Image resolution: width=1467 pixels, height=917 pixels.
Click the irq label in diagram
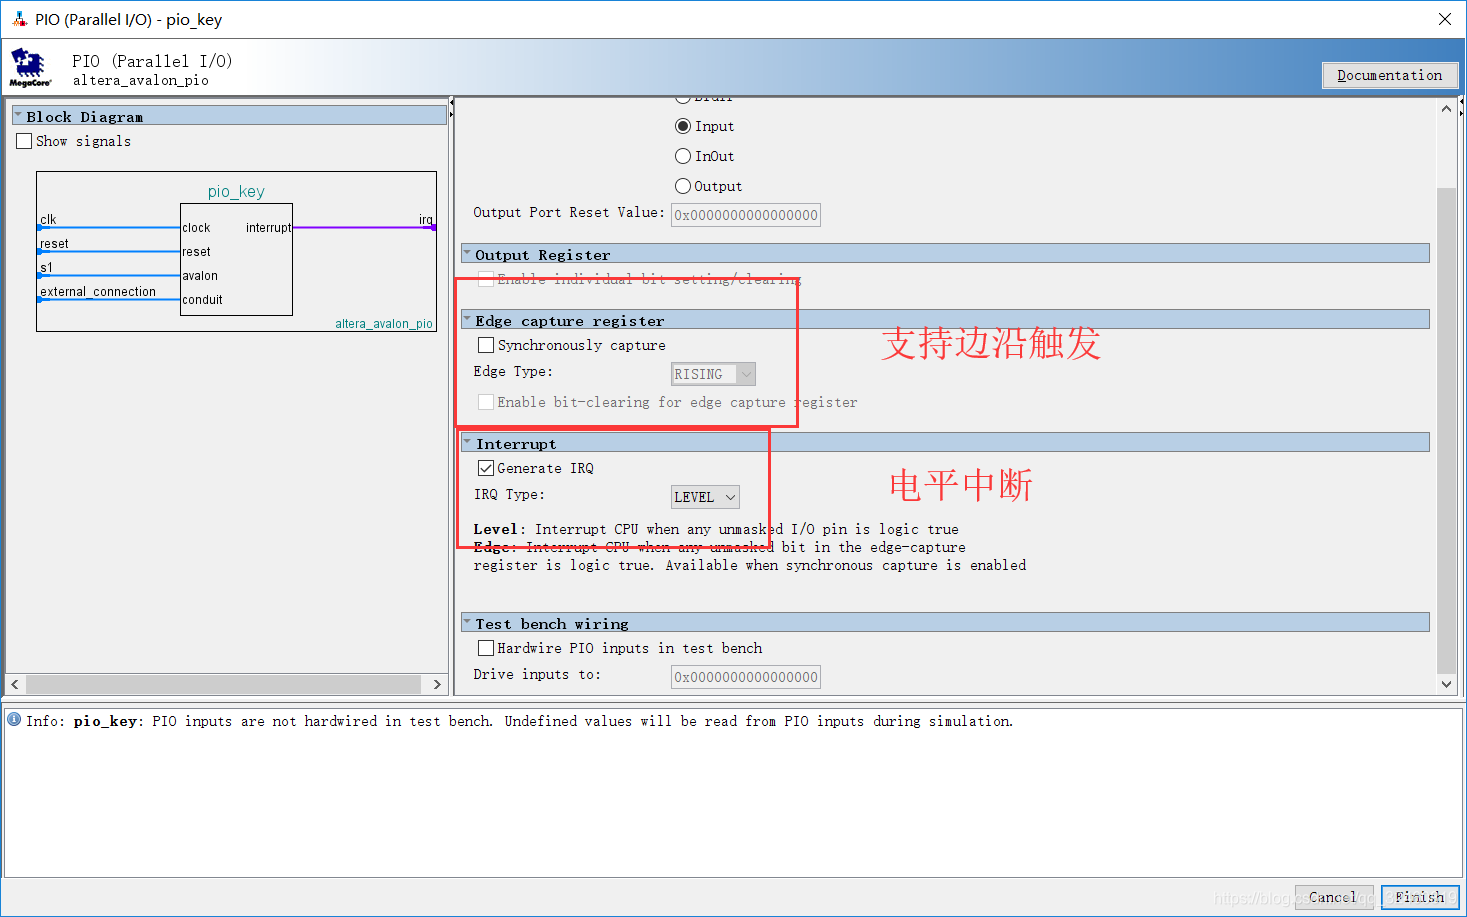(426, 219)
